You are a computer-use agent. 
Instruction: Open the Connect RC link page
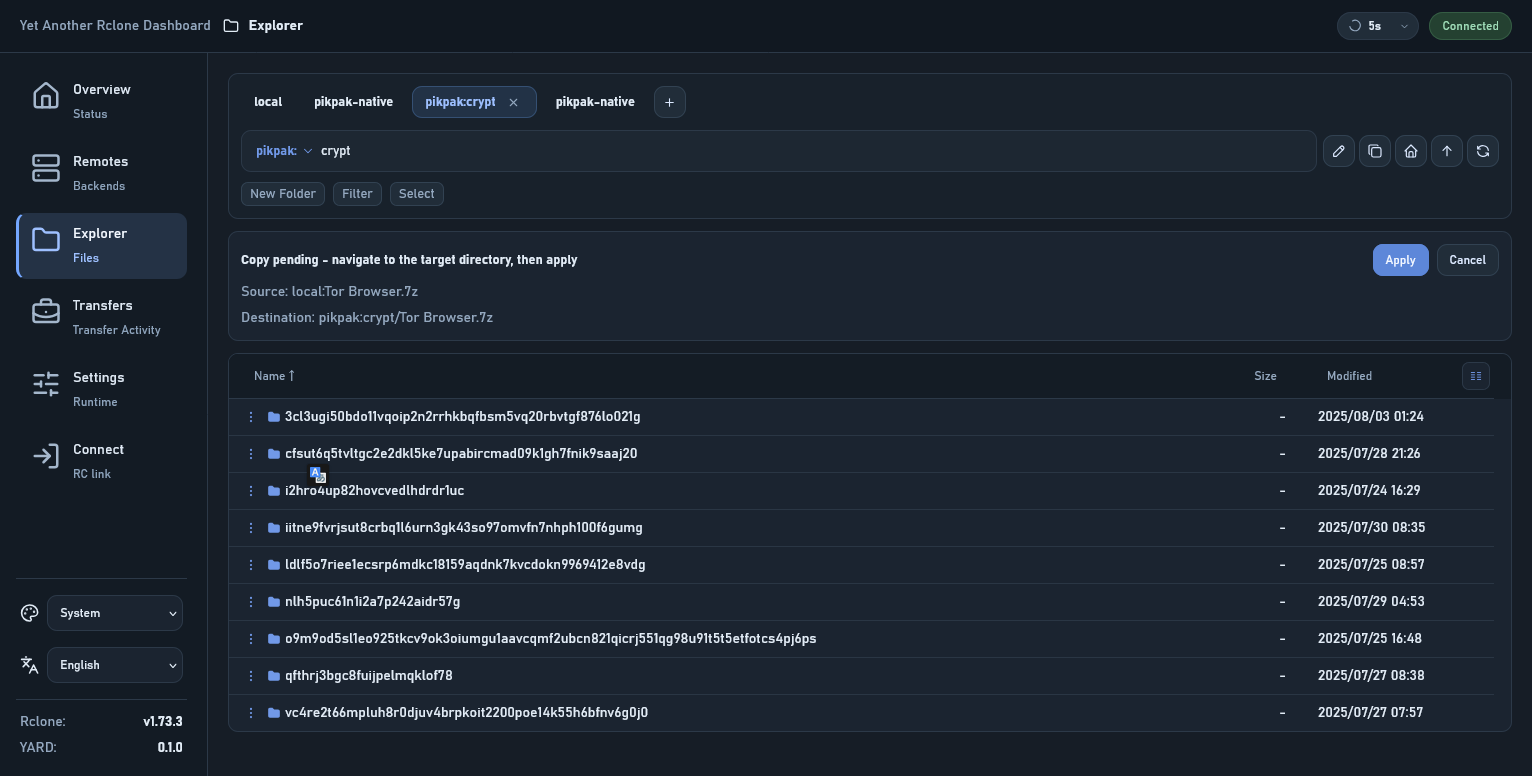click(98, 460)
